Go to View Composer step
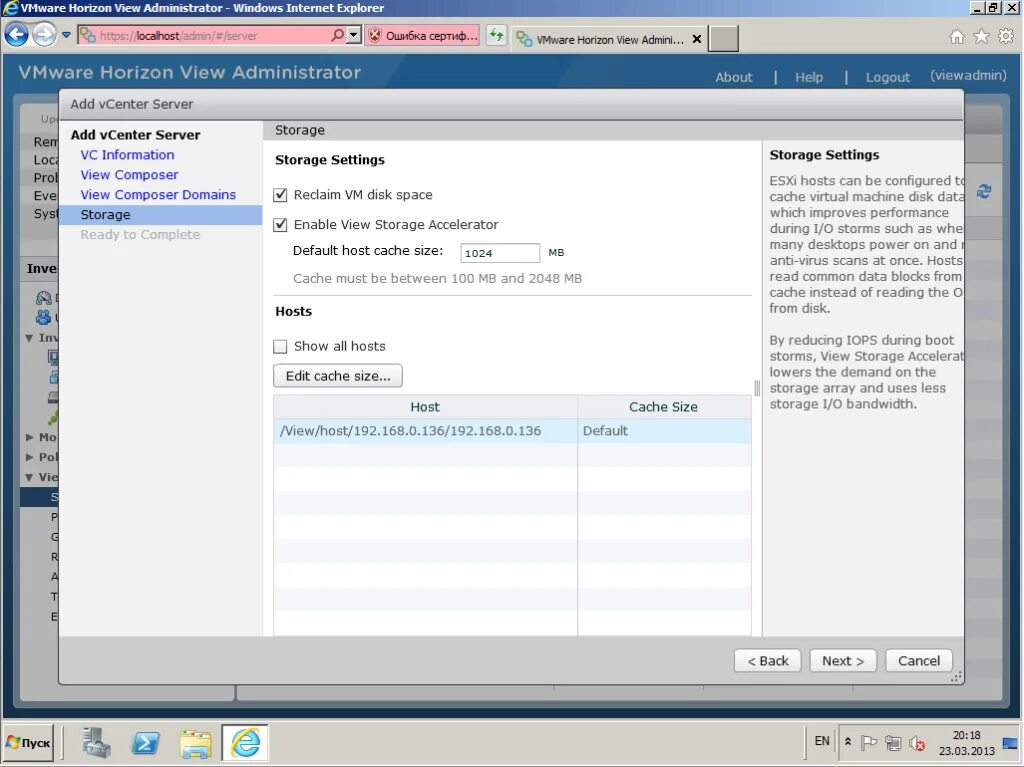Image resolution: width=1024 pixels, height=767 pixels. point(129,175)
